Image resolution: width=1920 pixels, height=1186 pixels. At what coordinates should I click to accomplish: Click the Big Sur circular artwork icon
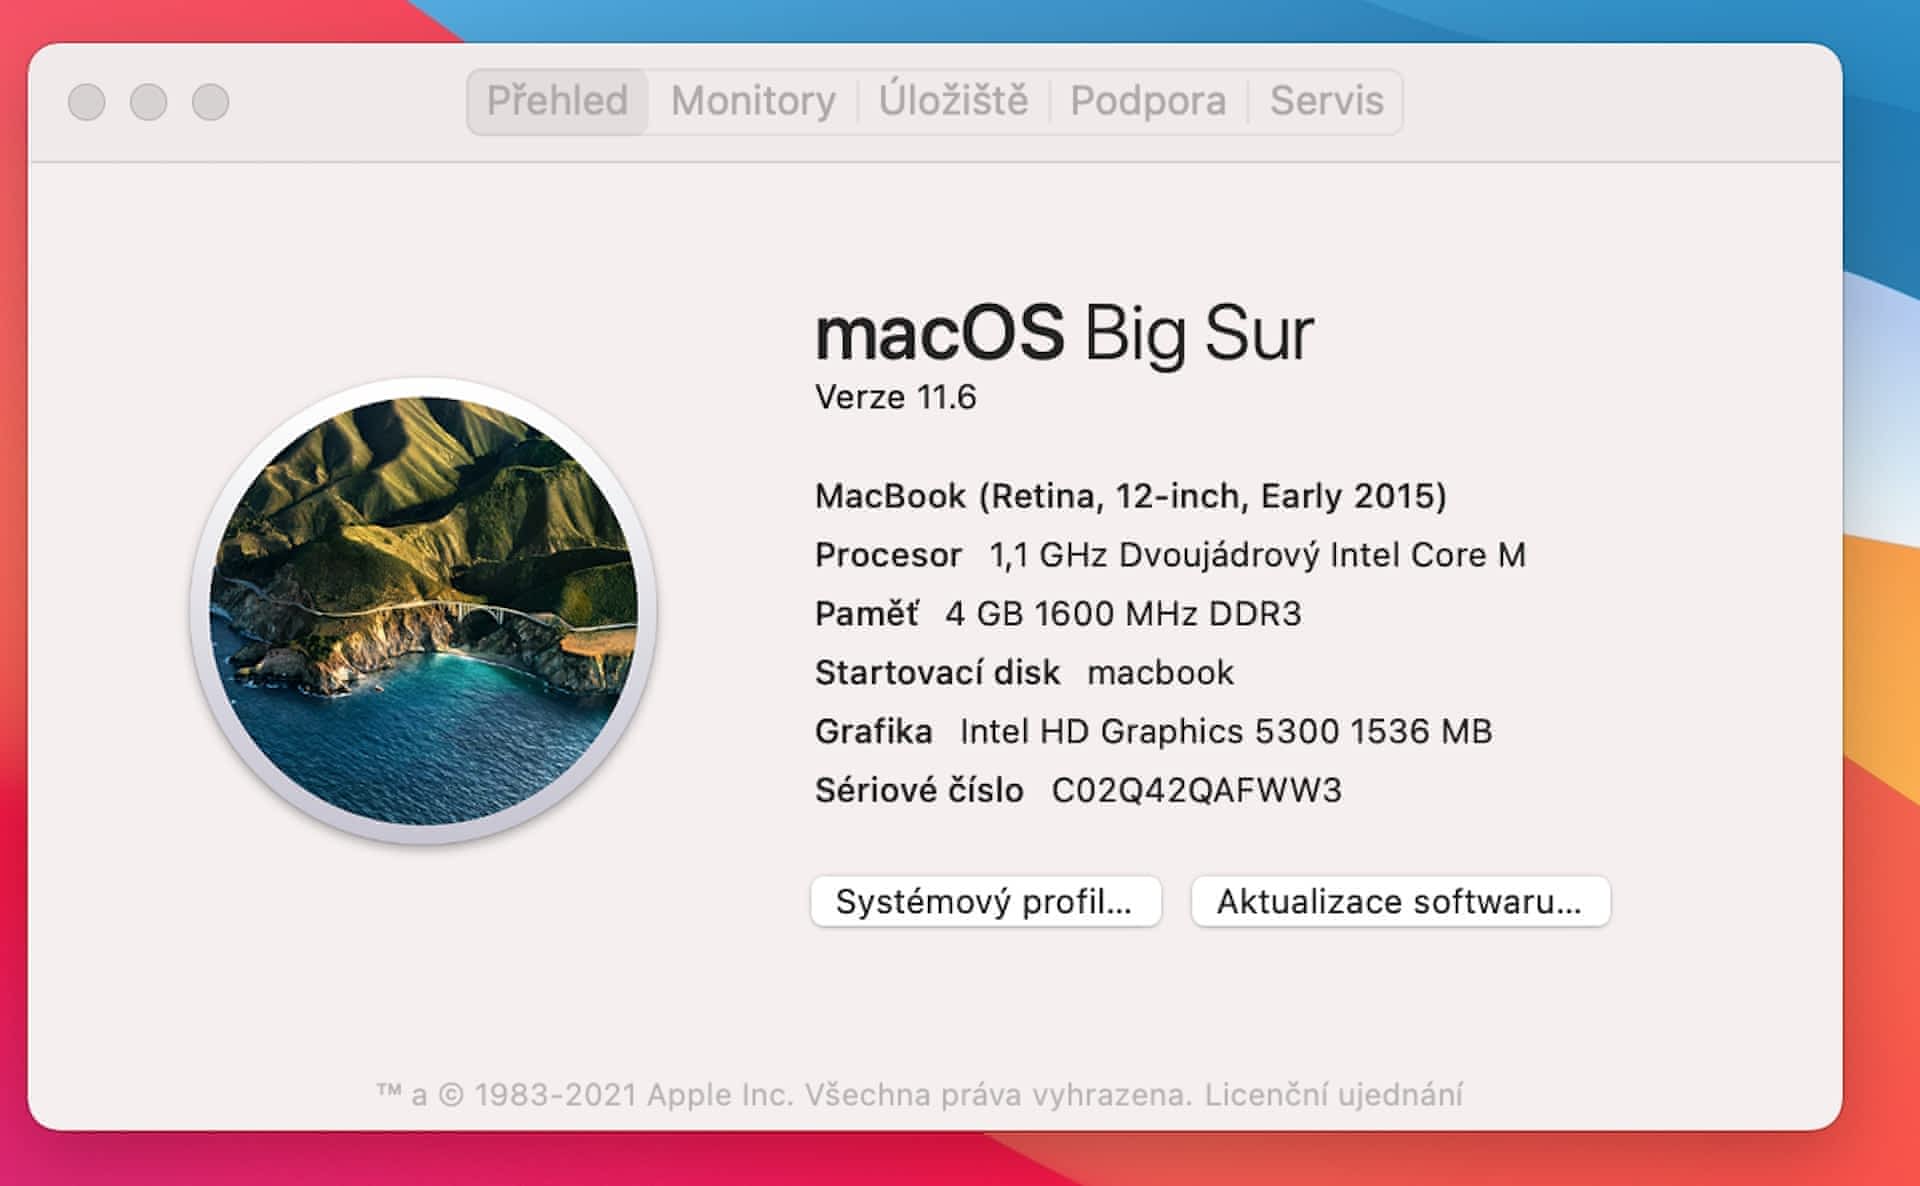click(x=423, y=611)
